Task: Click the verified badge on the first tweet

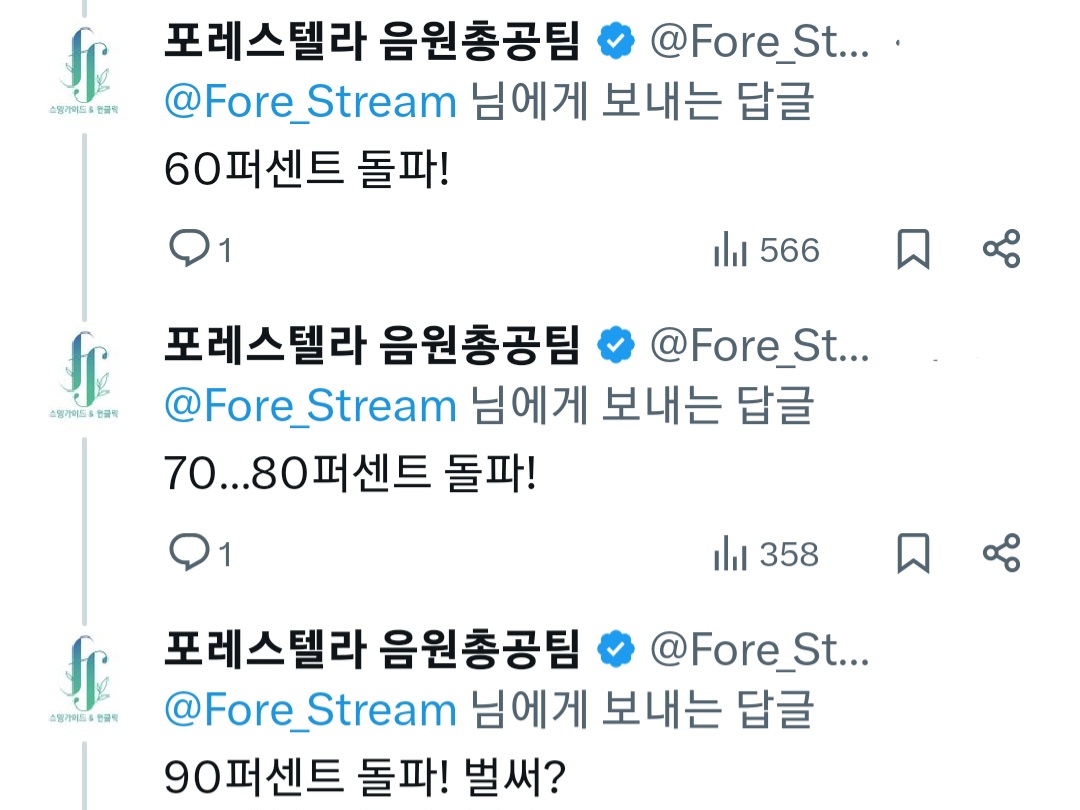Action: pyautogui.click(x=616, y=42)
